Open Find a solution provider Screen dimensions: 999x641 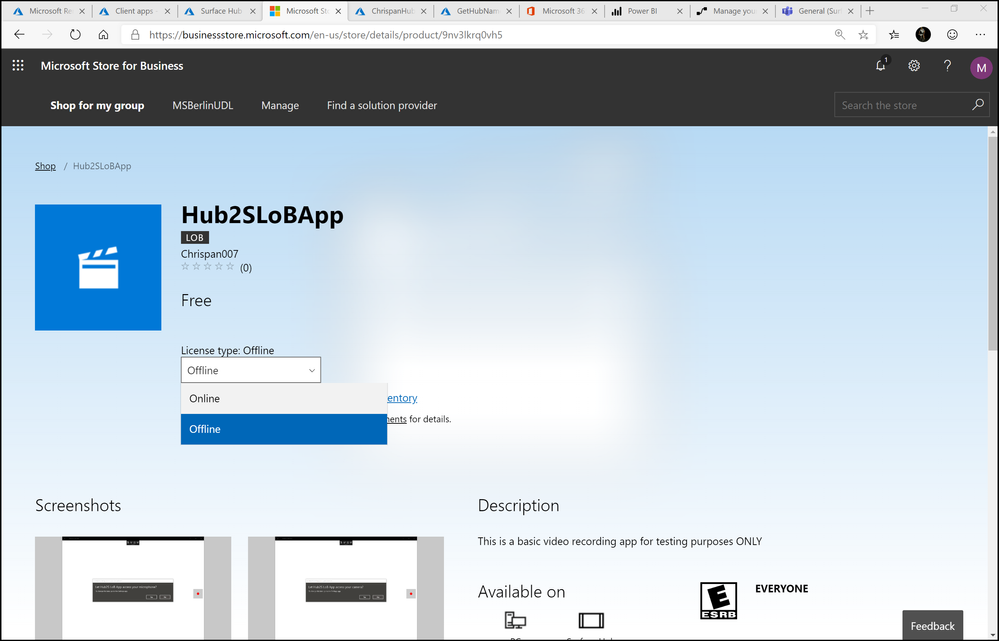coord(382,105)
